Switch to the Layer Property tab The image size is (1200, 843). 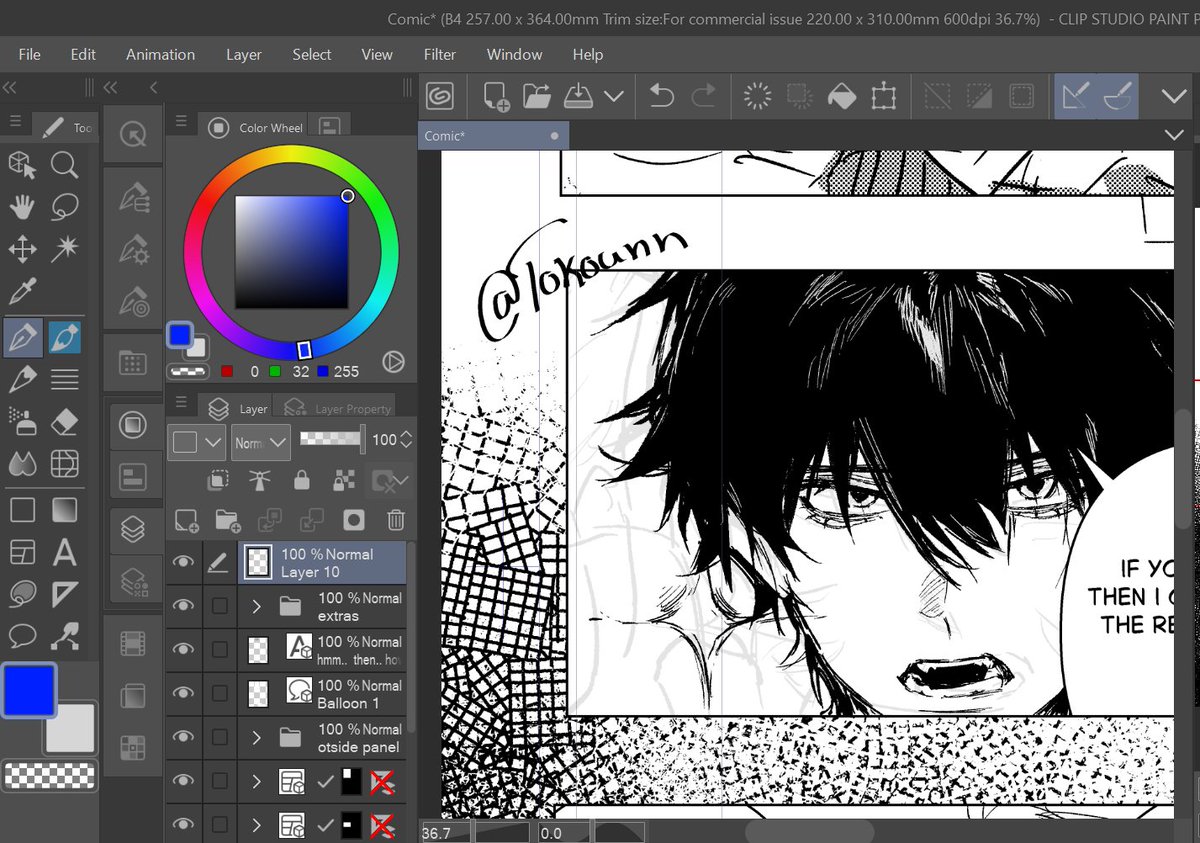[338, 408]
